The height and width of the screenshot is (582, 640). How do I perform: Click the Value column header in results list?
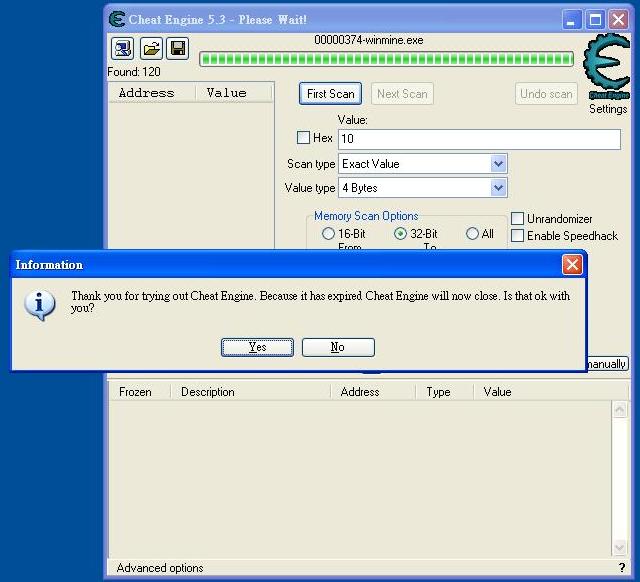point(233,93)
